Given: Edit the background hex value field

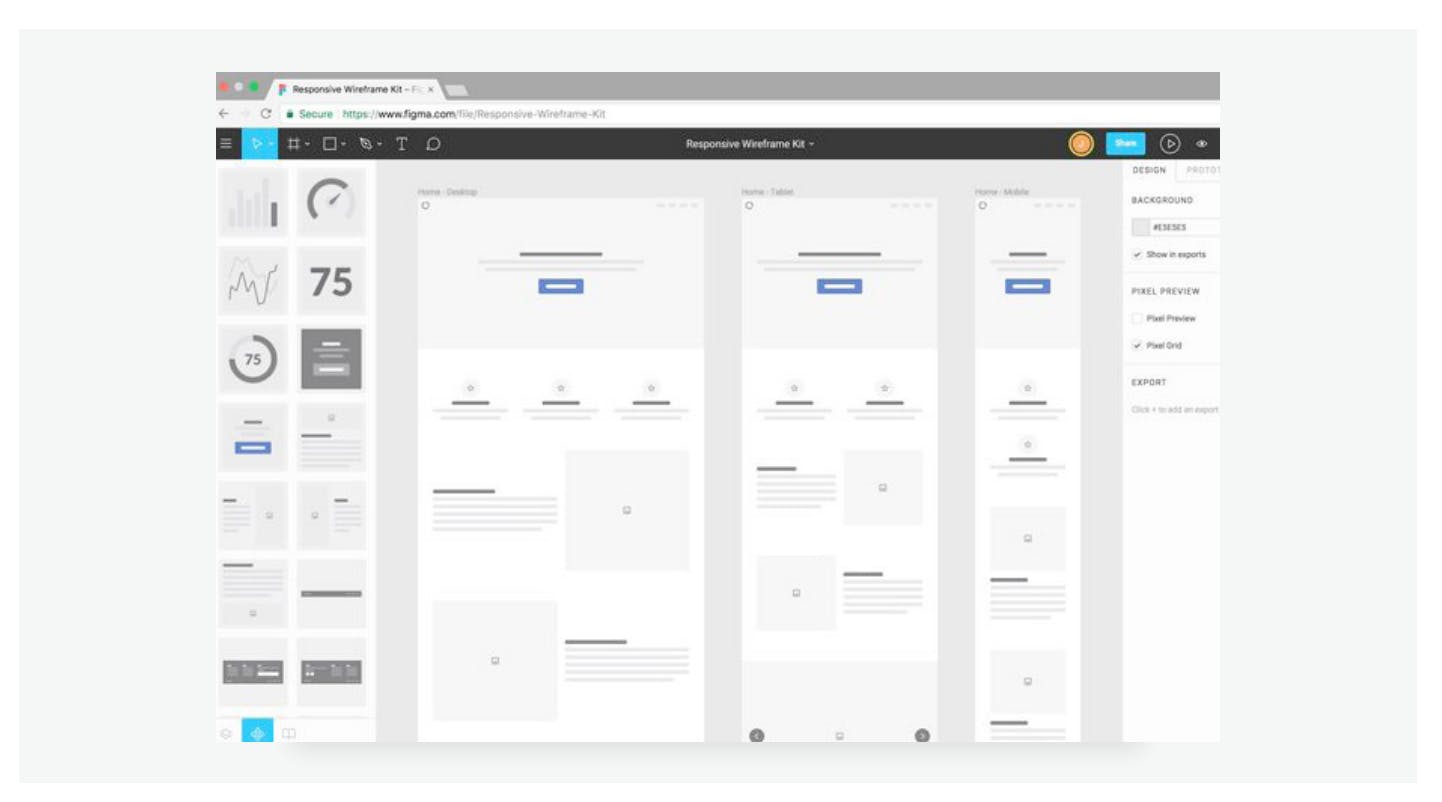Looking at the screenshot, I should (x=1184, y=227).
